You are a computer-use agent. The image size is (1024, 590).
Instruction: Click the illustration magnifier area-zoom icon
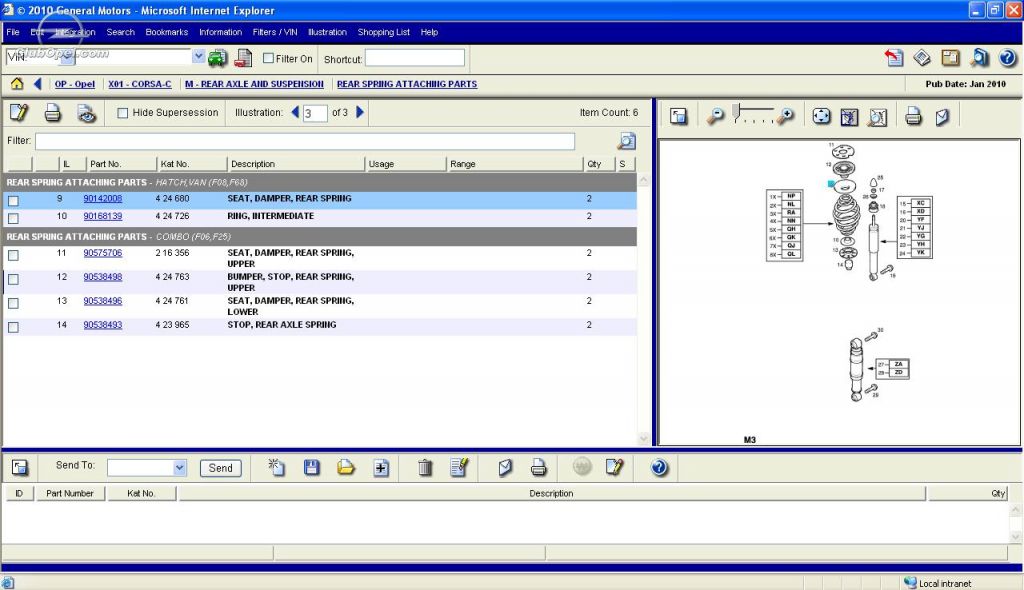[x=878, y=117]
